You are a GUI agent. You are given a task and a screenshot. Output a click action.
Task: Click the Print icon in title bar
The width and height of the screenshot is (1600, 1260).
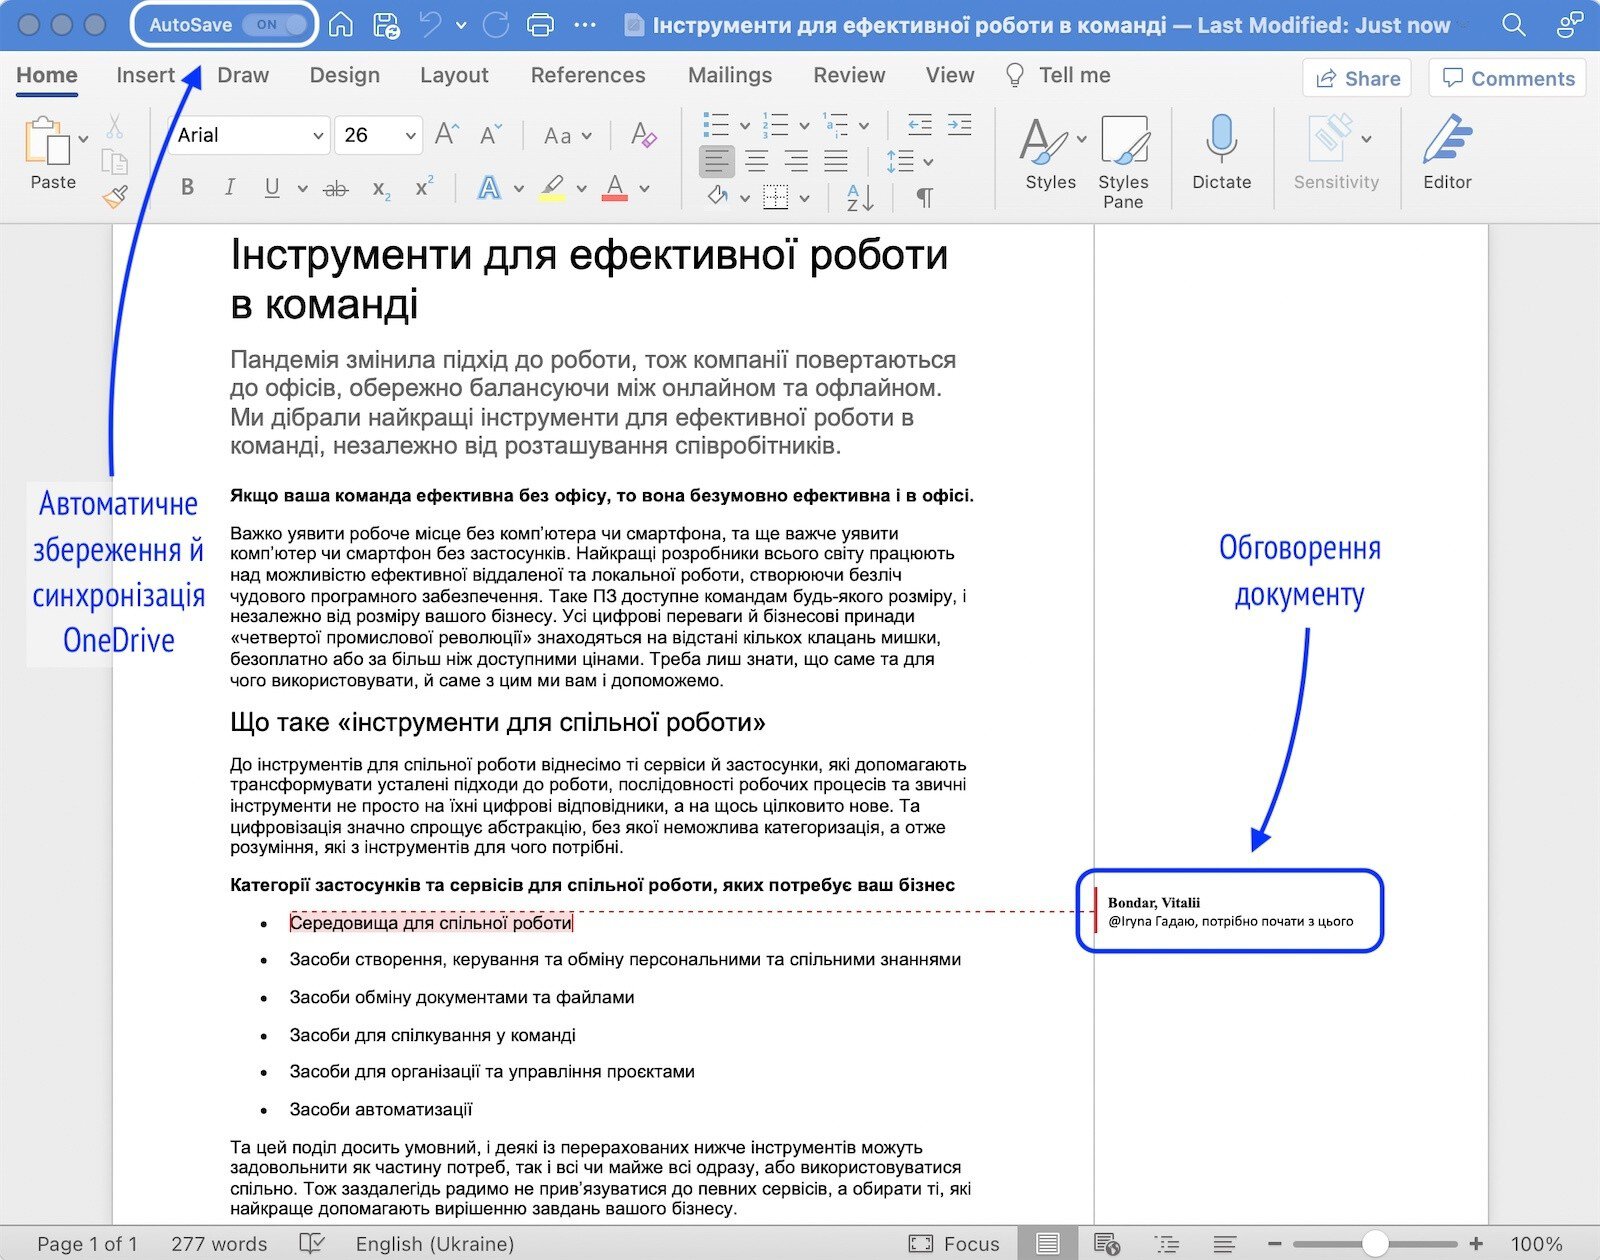[540, 25]
